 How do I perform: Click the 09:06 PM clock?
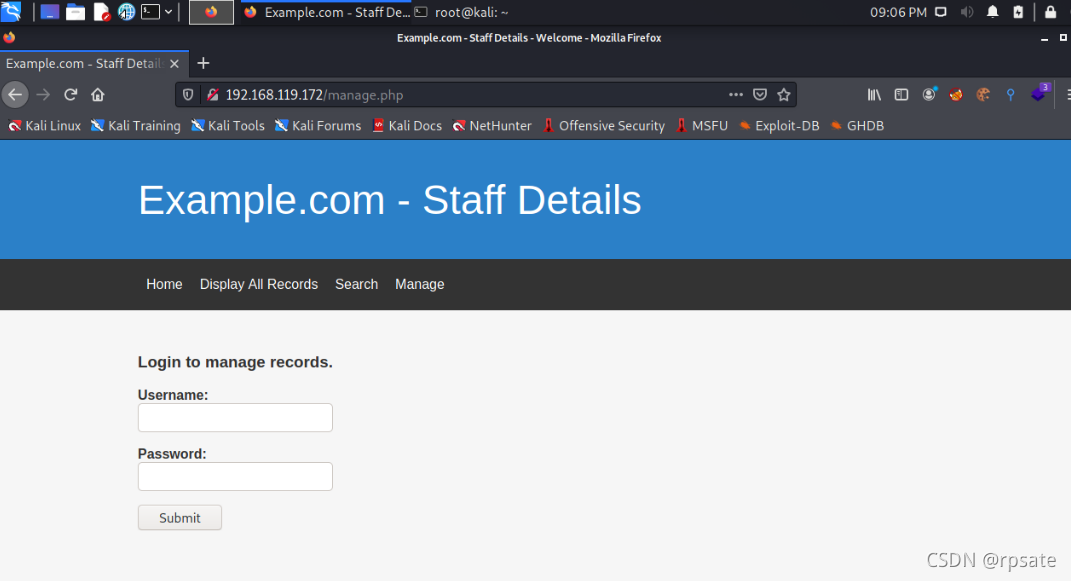(898, 12)
